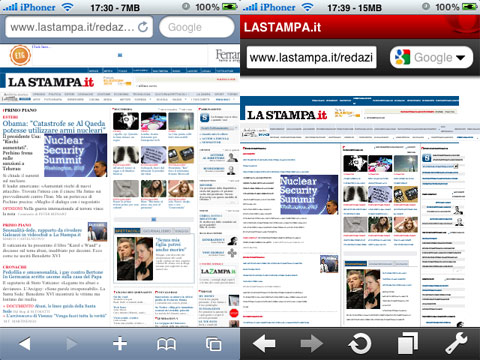Open the LAZAMPA.it banner in Safari page
The image size is (480, 360).
[x=218, y=272]
